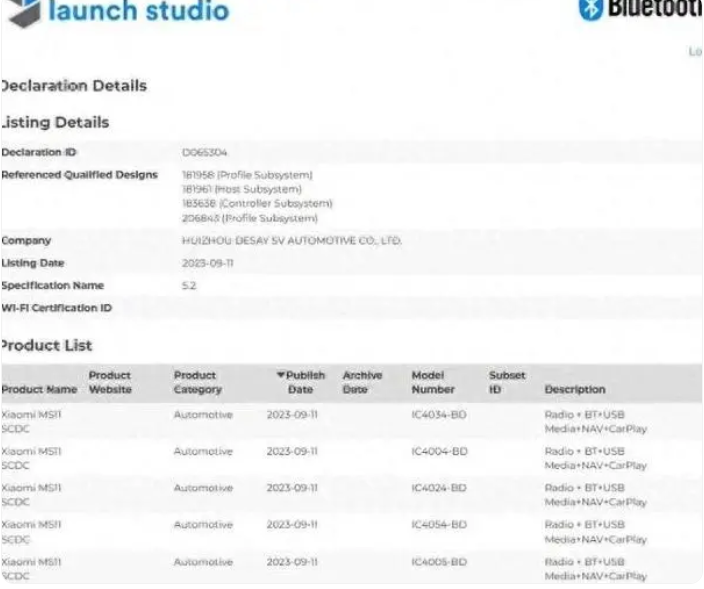704x589 pixels.
Task: Click the Bluetooth logo icon
Action: point(590,9)
